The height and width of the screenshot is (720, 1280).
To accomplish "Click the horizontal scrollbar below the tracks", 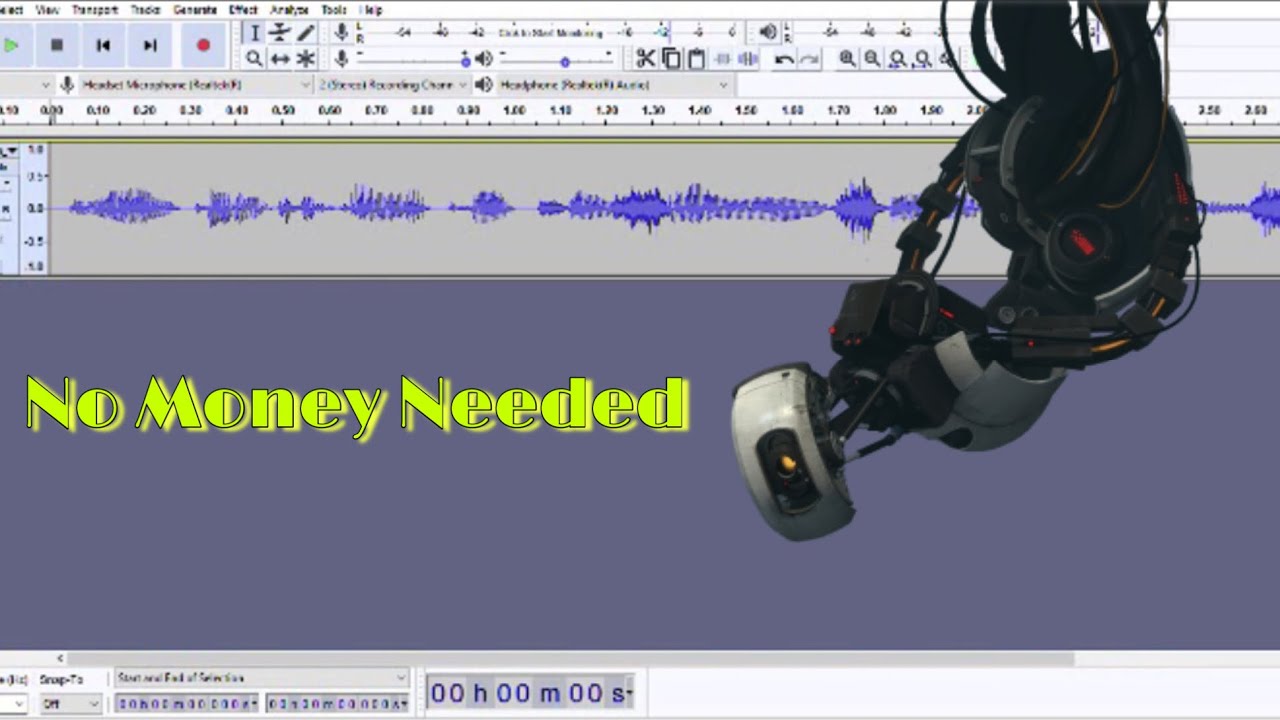I will (571, 658).
